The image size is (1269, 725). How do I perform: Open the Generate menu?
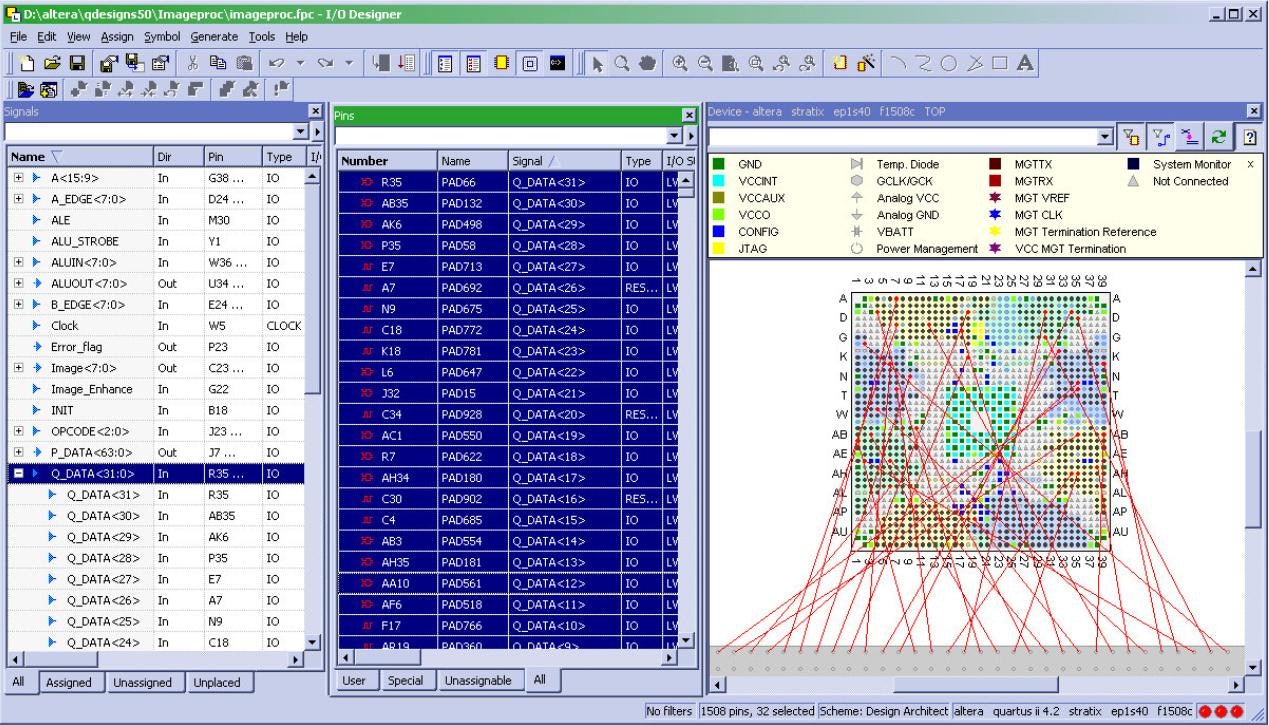click(214, 36)
